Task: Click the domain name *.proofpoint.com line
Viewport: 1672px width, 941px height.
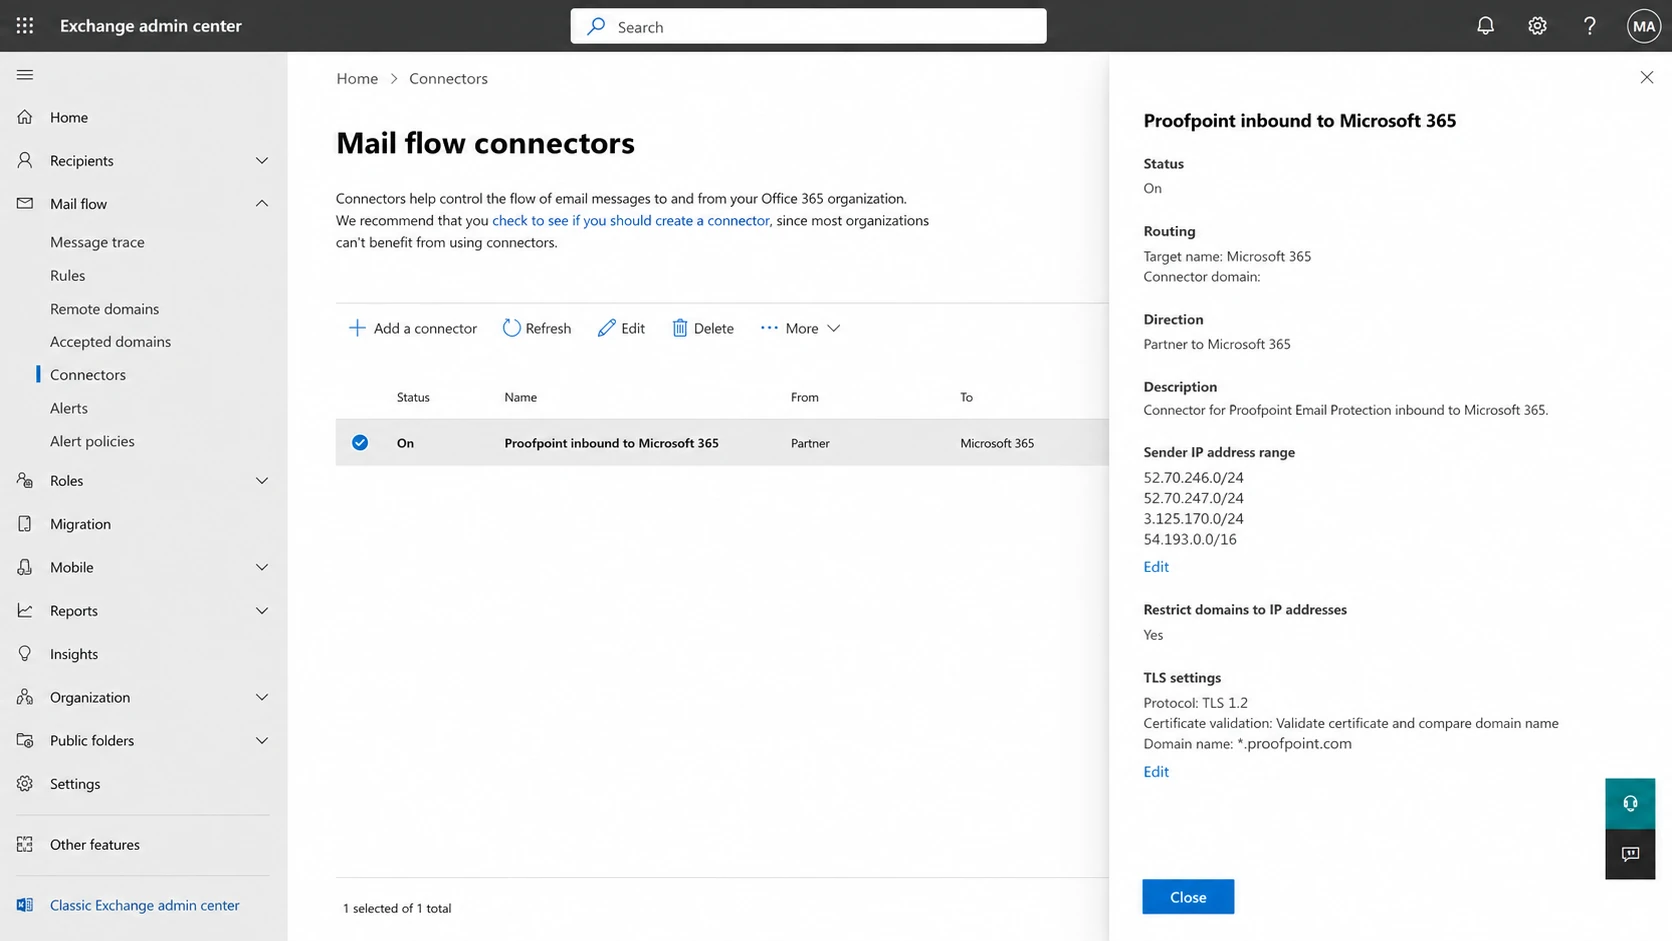Action: (1247, 743)
